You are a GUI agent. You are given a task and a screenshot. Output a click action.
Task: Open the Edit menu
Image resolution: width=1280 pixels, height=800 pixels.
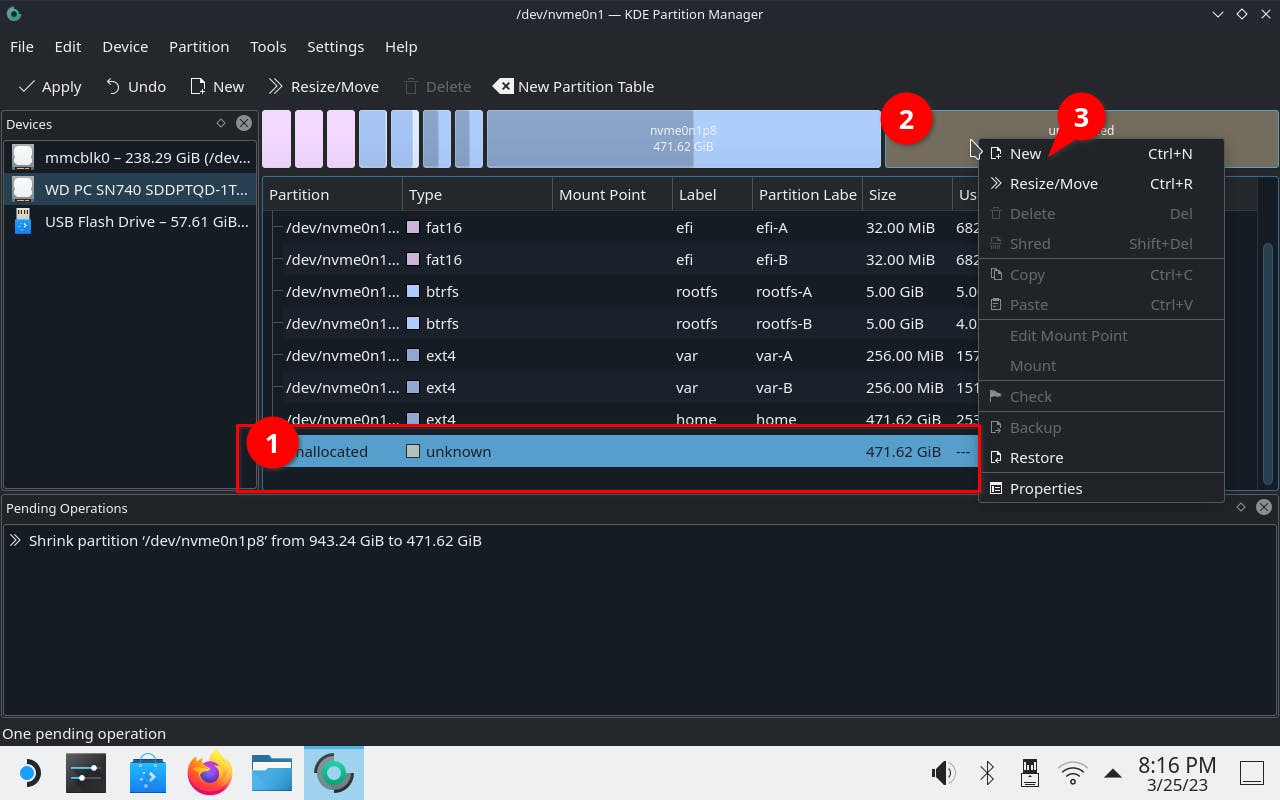(x=68, y=47)
